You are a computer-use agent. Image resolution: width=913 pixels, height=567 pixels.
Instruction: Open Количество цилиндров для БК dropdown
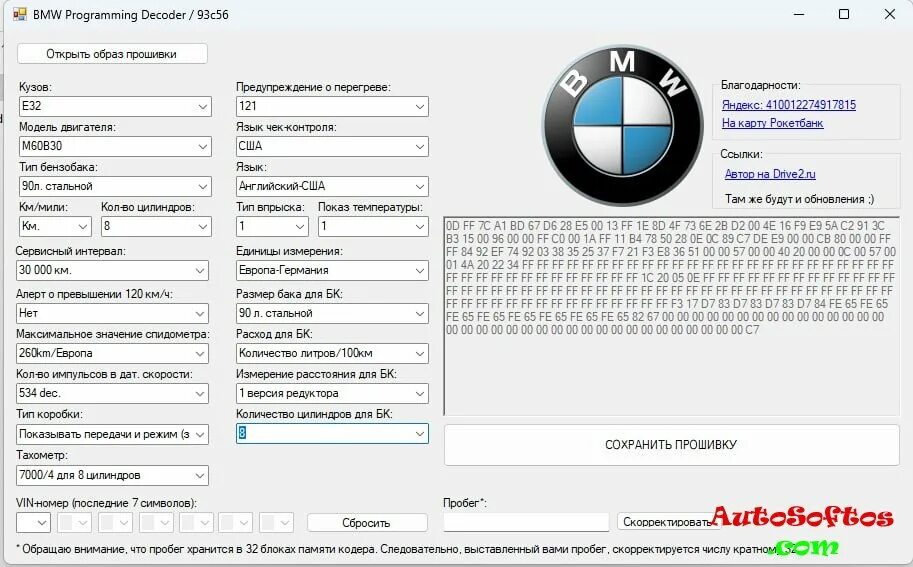332,433
